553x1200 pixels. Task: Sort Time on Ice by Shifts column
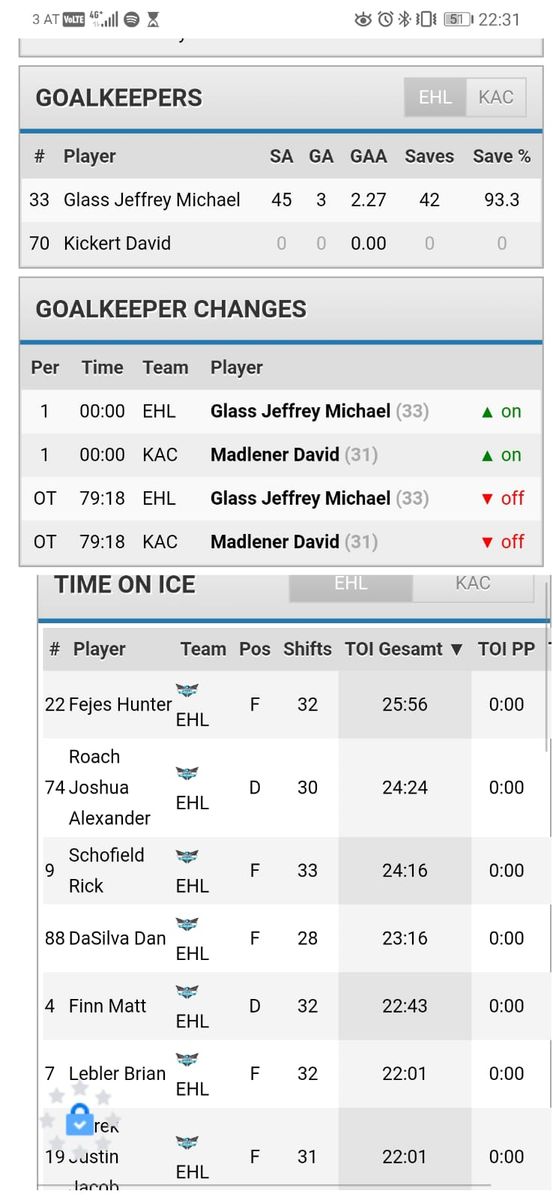pos(307,649)
